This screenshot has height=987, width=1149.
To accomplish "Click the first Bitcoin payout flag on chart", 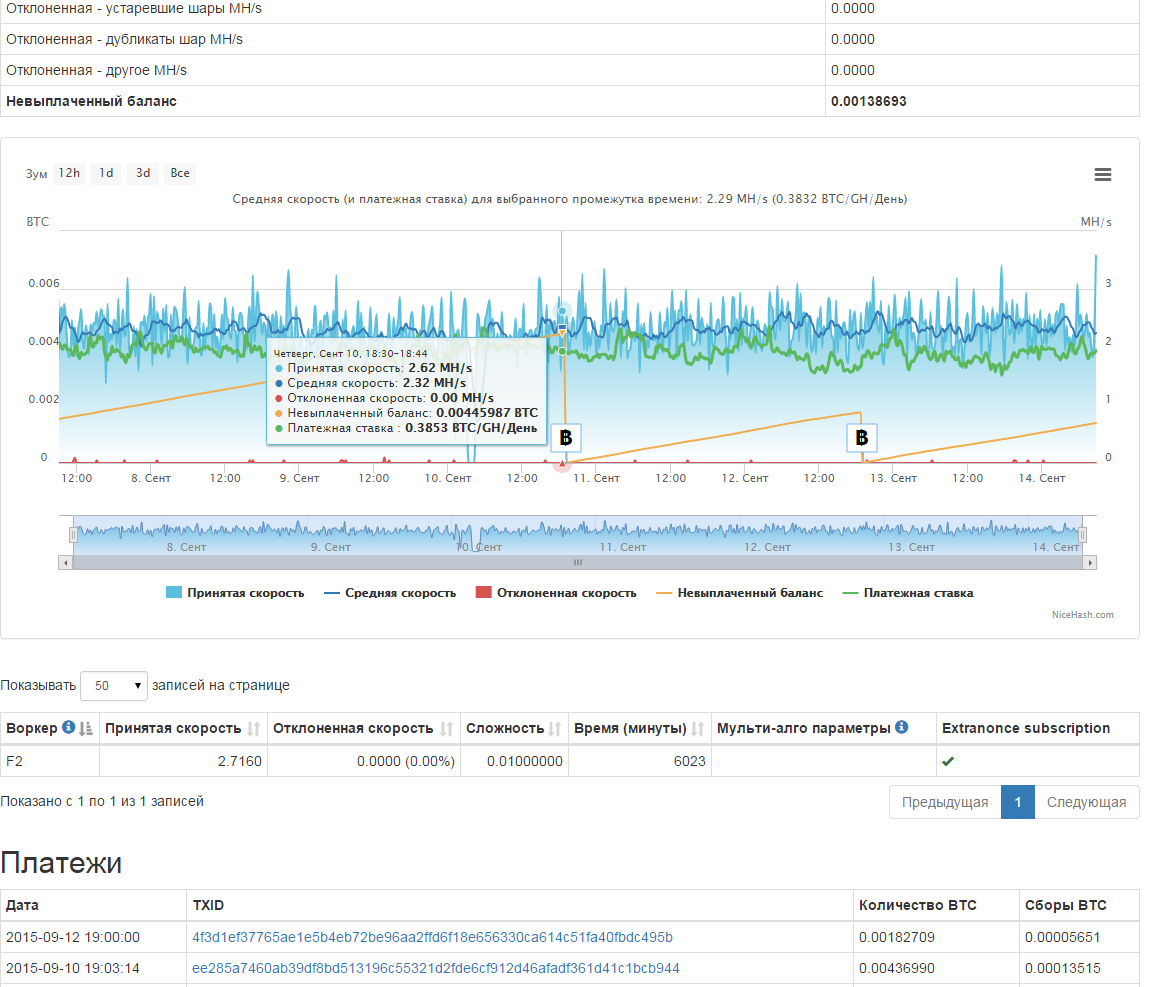I will coord(565,437).
